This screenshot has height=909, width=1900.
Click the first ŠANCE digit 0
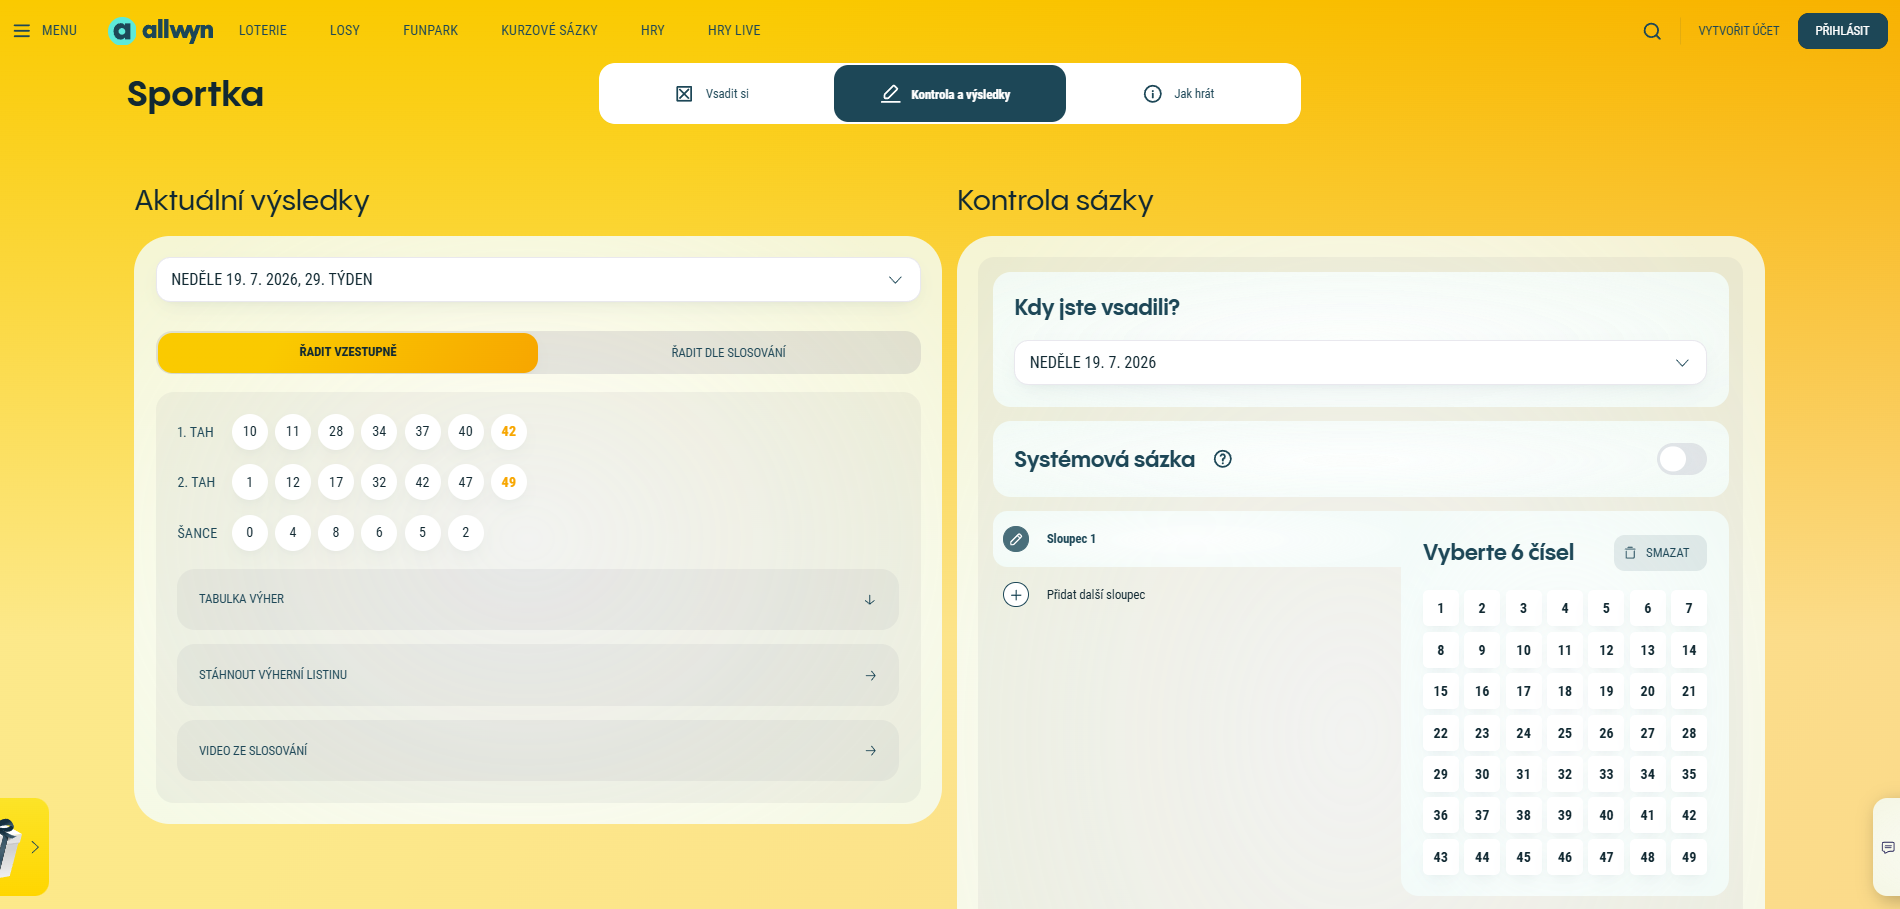click(x=250, y=533)
